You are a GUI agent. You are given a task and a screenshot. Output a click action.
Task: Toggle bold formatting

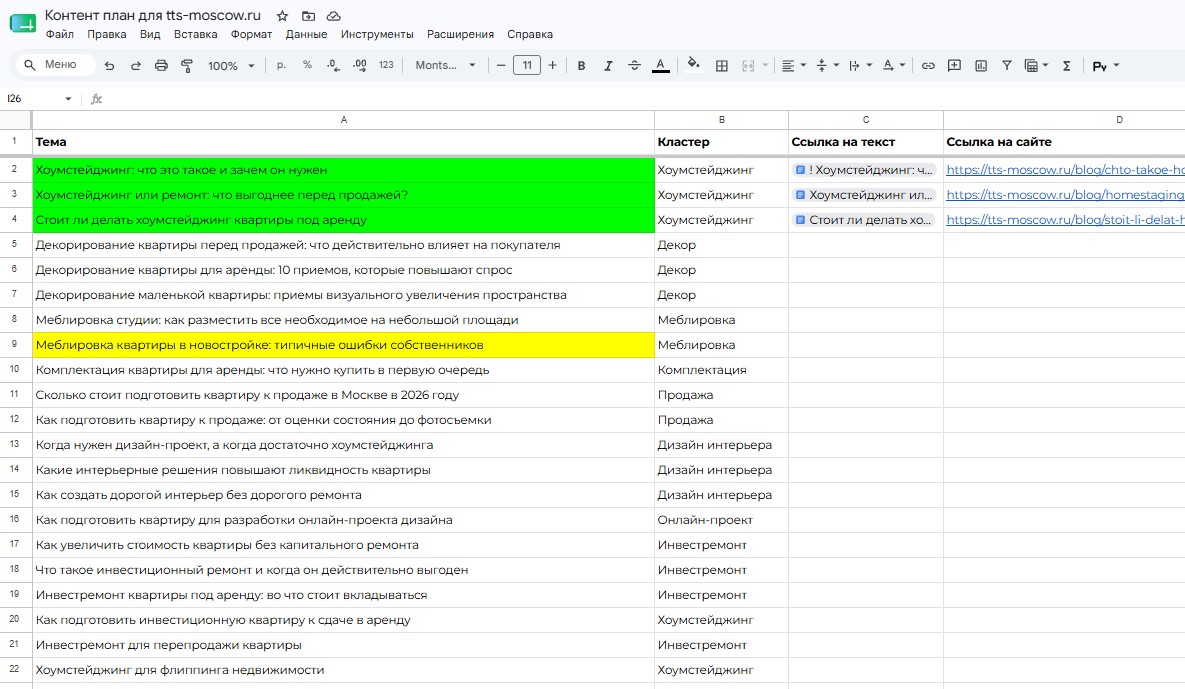tap(581, 66)
